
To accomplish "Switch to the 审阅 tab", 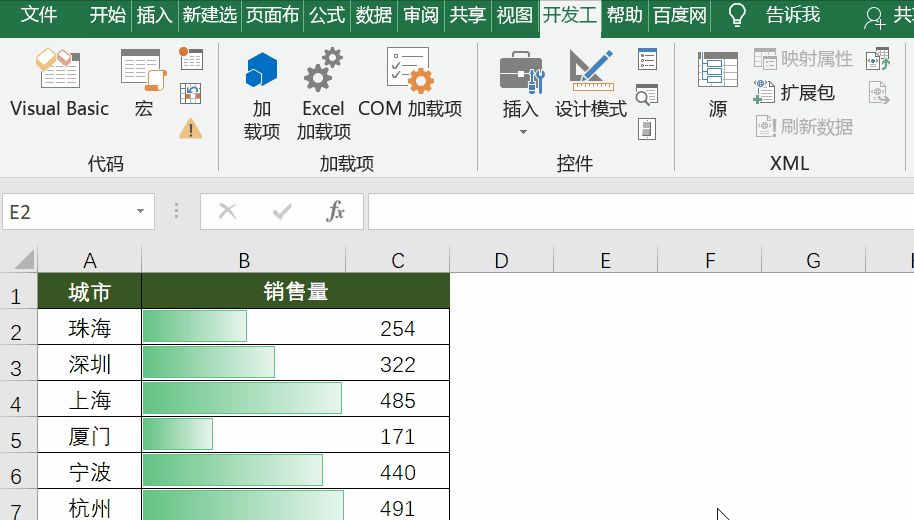I will click(421, 15).
